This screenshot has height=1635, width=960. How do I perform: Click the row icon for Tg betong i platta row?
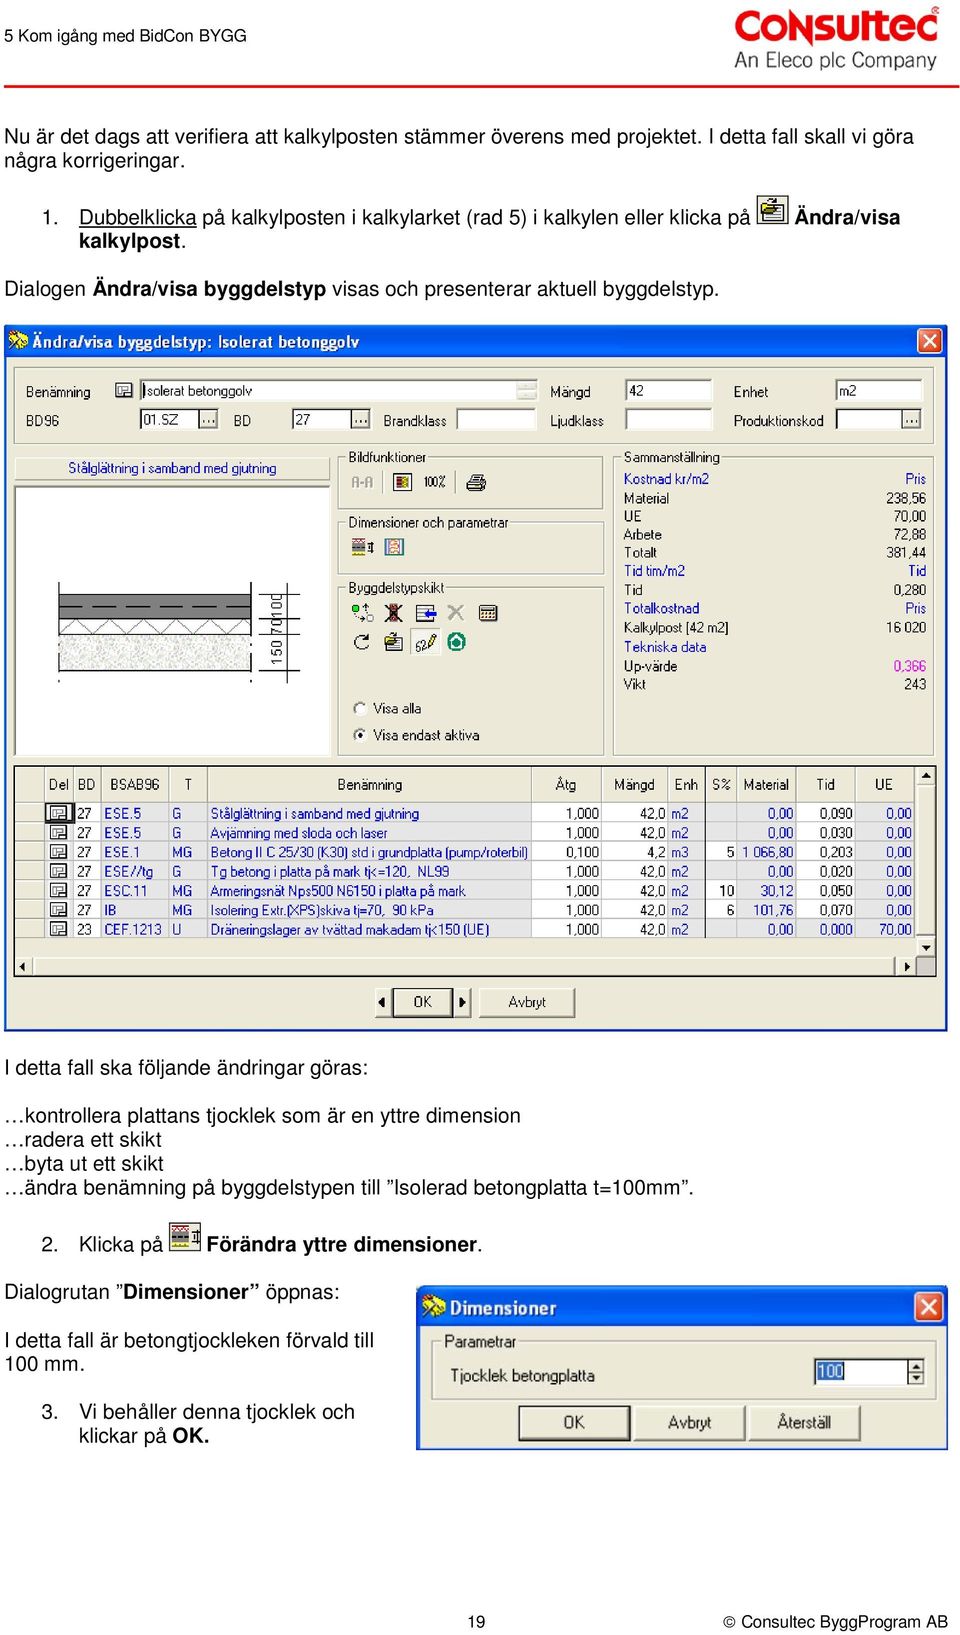58,871
